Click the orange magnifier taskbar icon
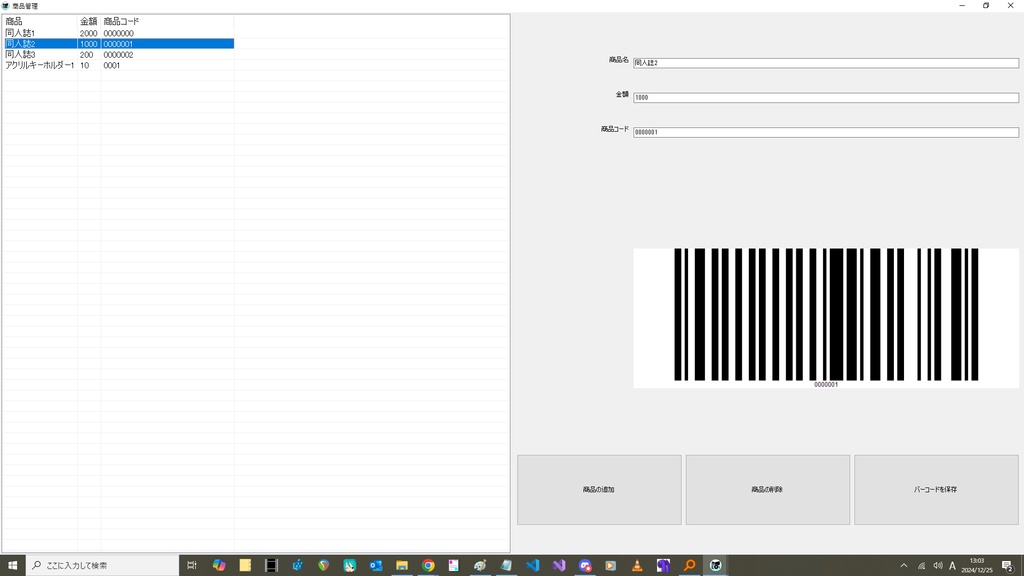This screenshot has height=576, width=1024. [x=689, y=566]
